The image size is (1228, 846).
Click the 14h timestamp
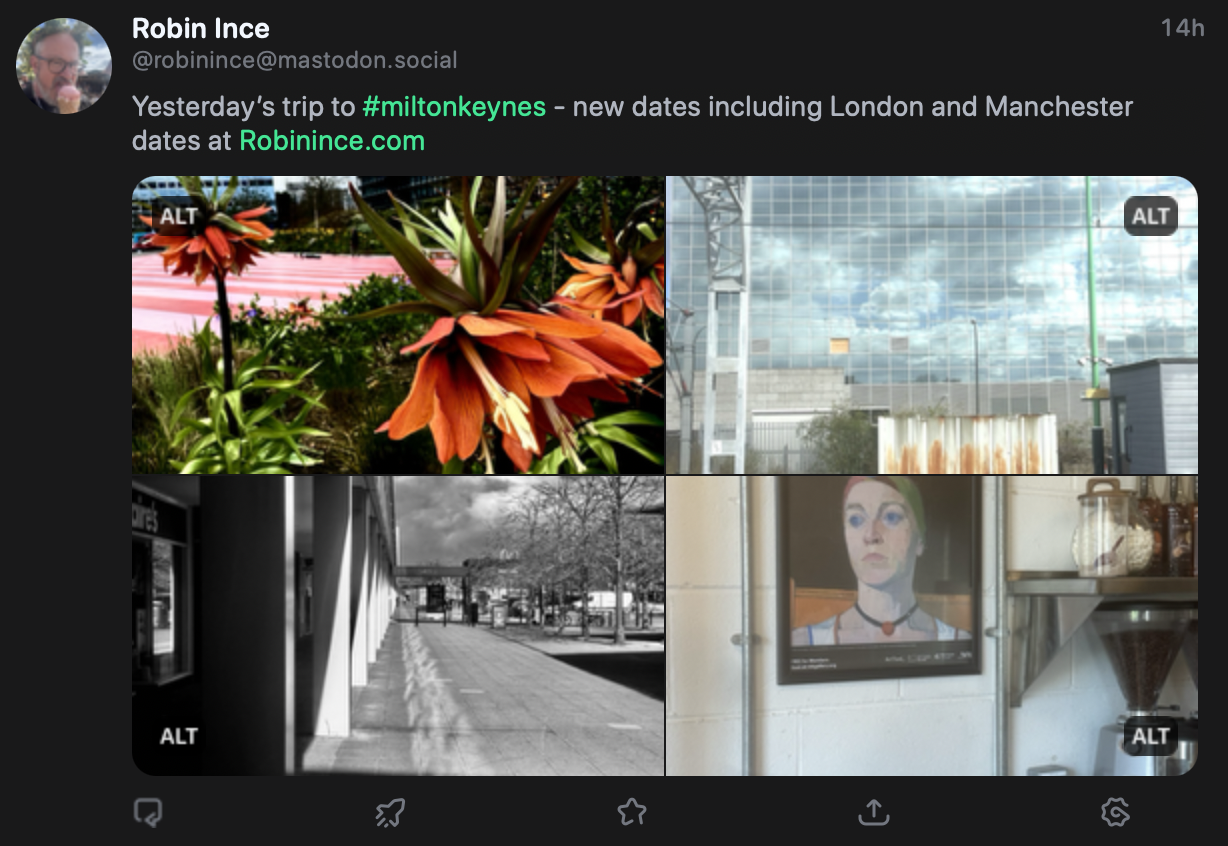(x=1182, y=28)
